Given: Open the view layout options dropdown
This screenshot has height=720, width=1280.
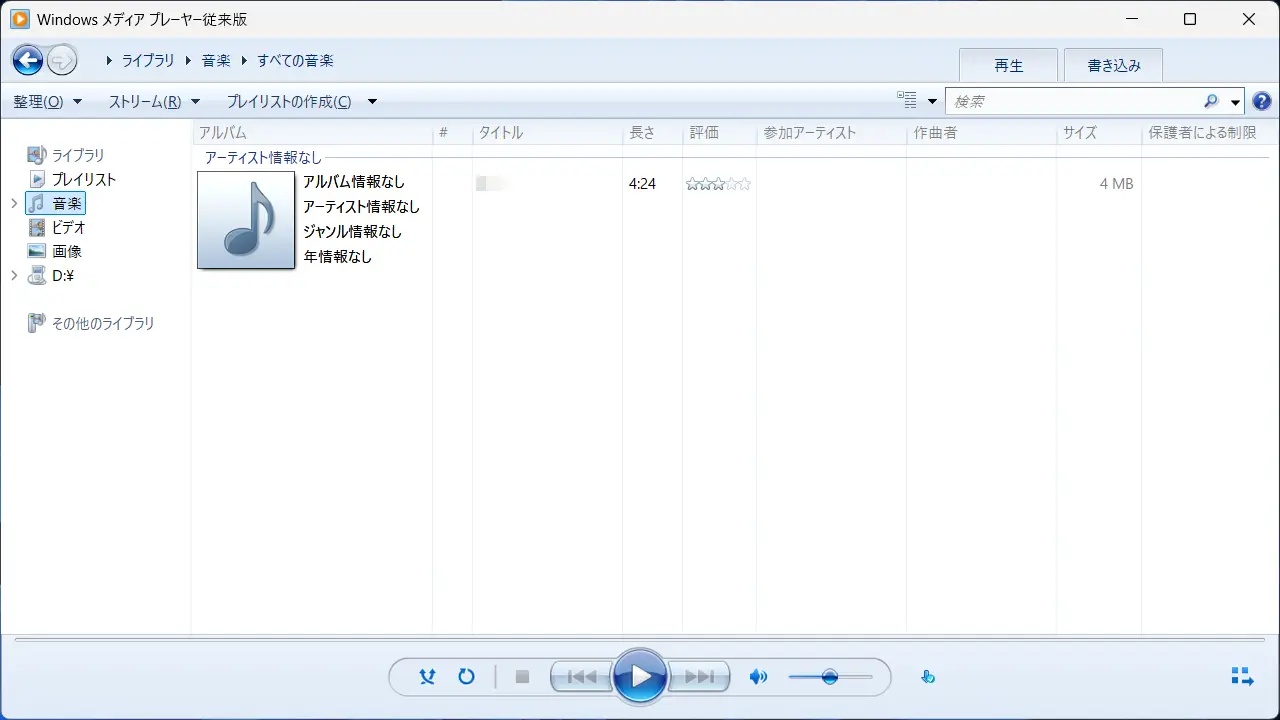Looking at the screenshot, I should click(x=917, y=100).
